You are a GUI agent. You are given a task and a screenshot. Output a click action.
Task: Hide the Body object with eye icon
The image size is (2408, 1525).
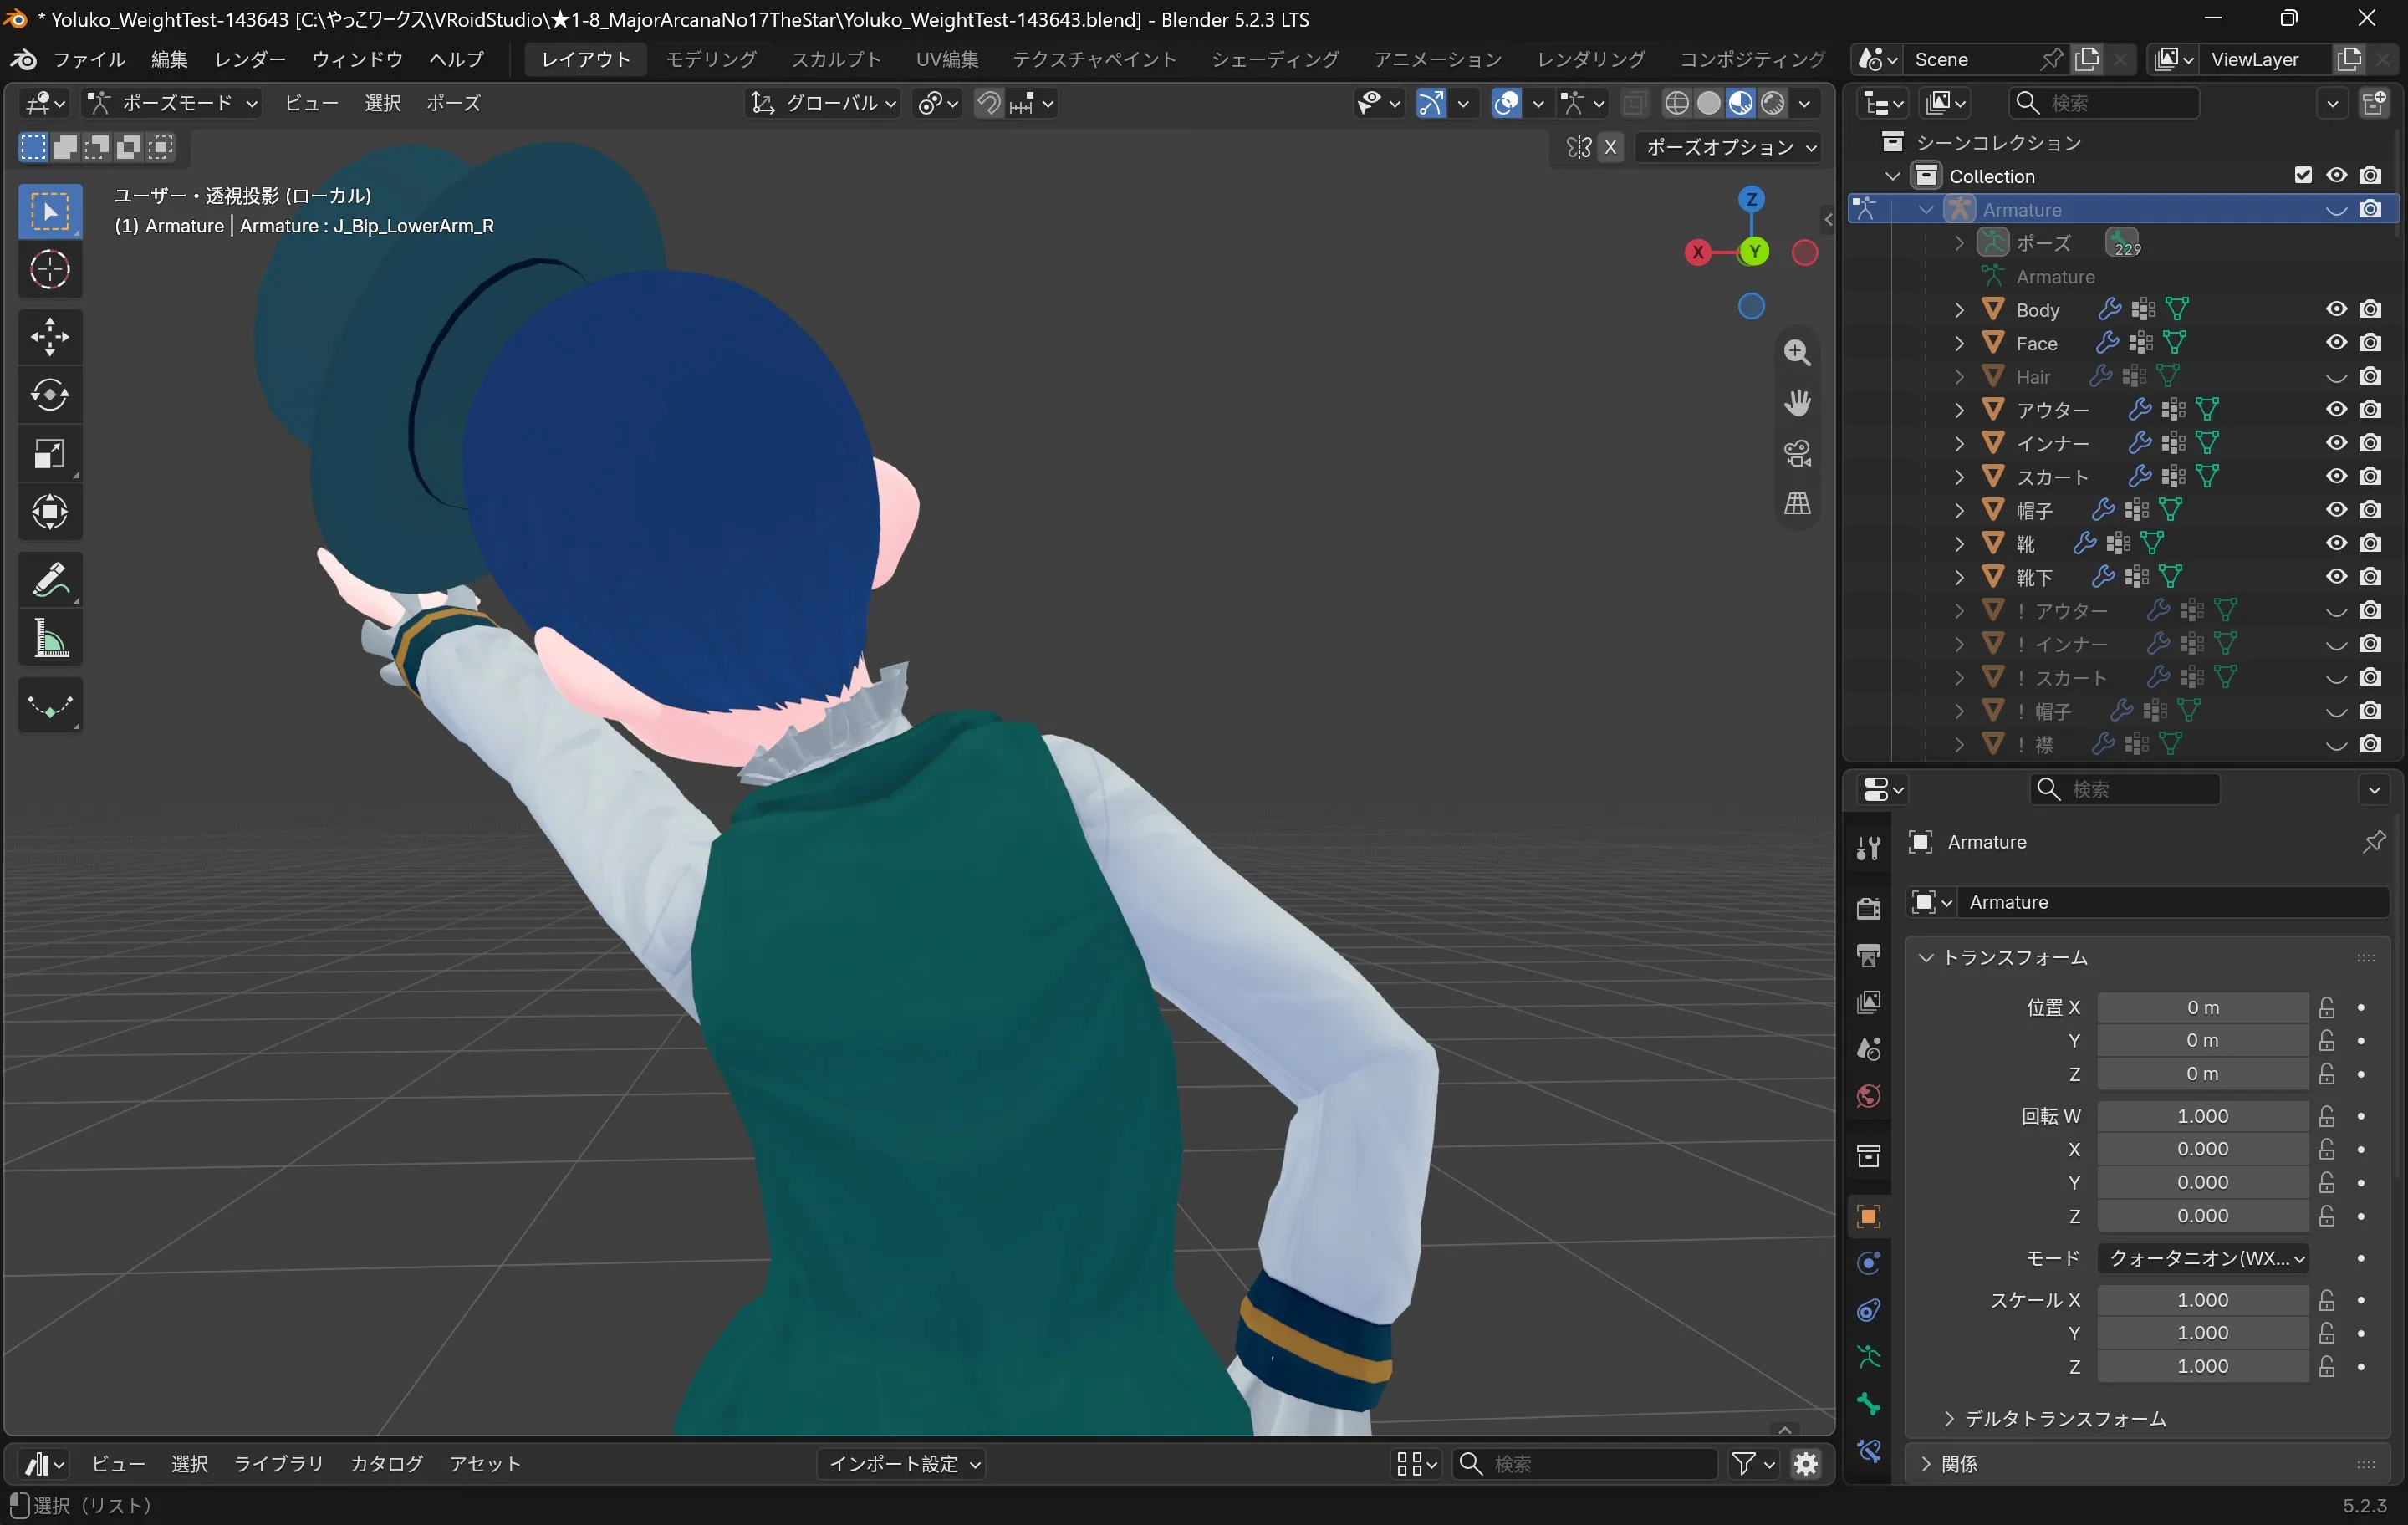click(x=2336, y=309)
